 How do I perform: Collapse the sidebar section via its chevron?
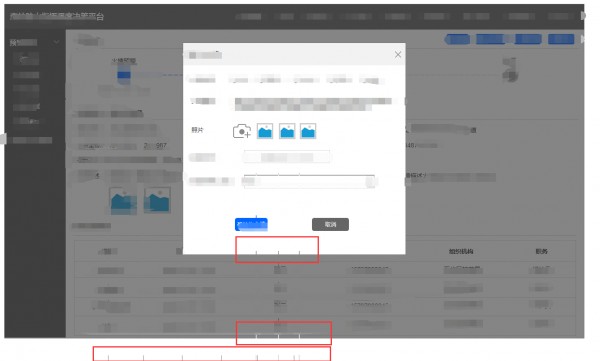[57, 42]
